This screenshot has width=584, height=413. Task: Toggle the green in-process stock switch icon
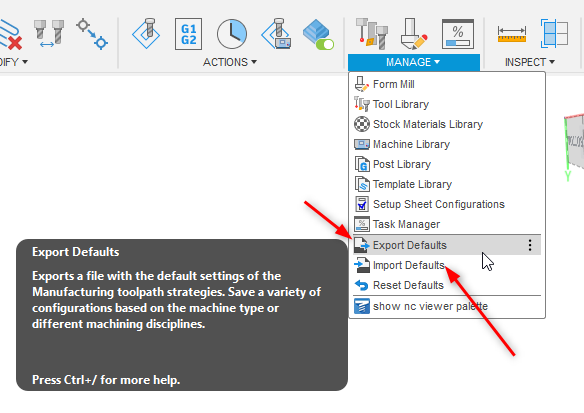318,34
